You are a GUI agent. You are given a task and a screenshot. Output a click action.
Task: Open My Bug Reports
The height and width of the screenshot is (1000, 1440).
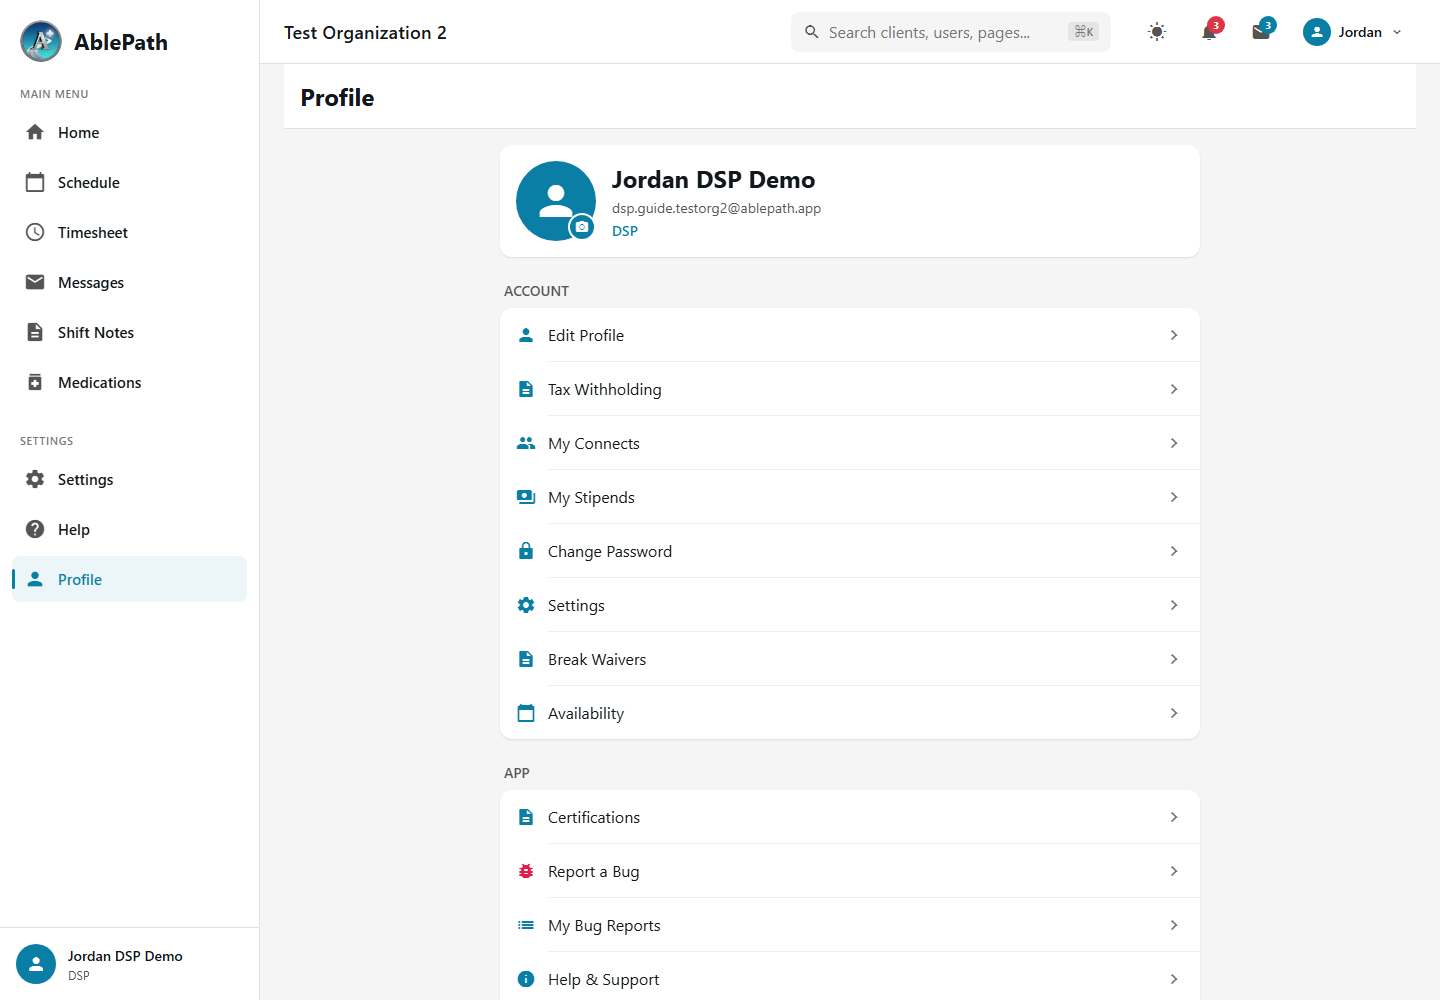click(850, 925)
